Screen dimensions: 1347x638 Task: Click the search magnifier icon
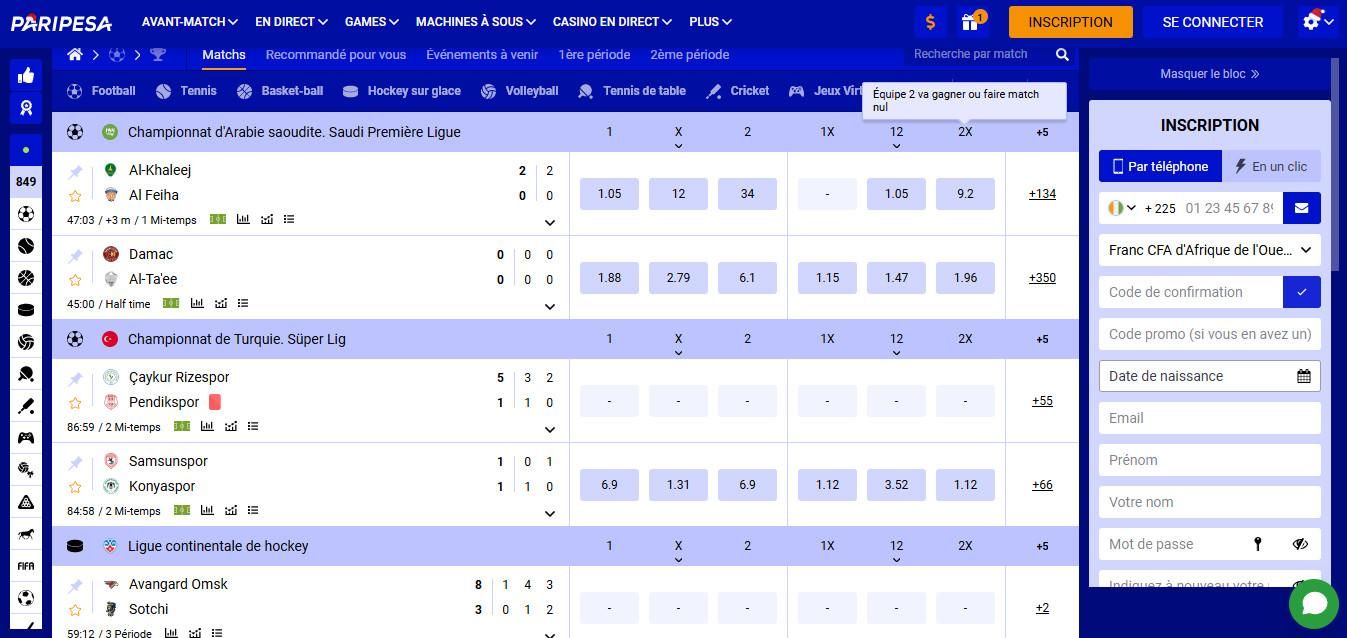1062,55
